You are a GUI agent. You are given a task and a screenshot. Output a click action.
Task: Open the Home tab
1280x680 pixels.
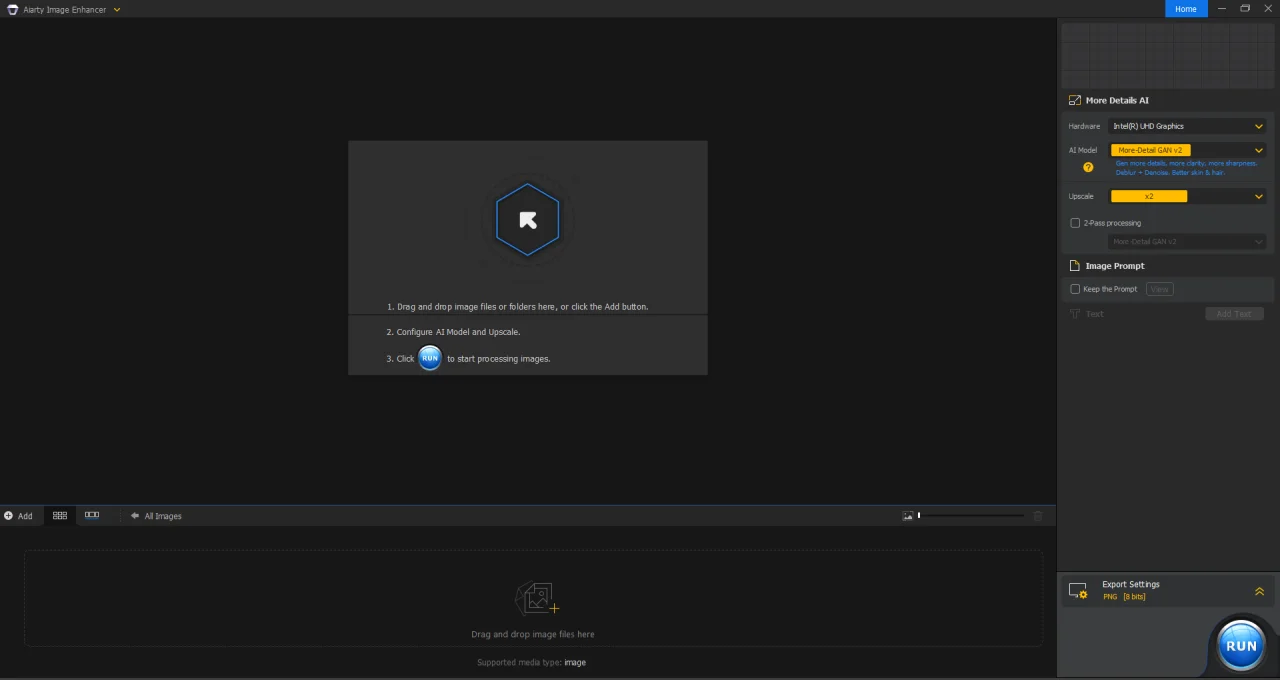1186,9
